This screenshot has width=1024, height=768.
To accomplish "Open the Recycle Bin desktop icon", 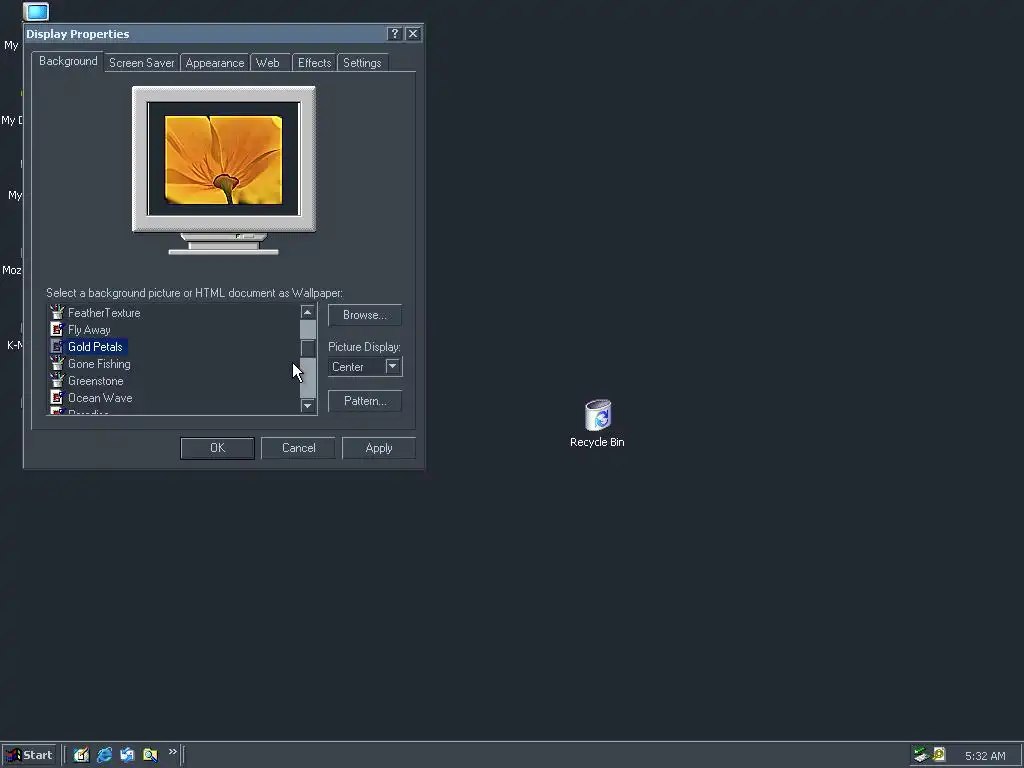I will (x=597, y=423).
